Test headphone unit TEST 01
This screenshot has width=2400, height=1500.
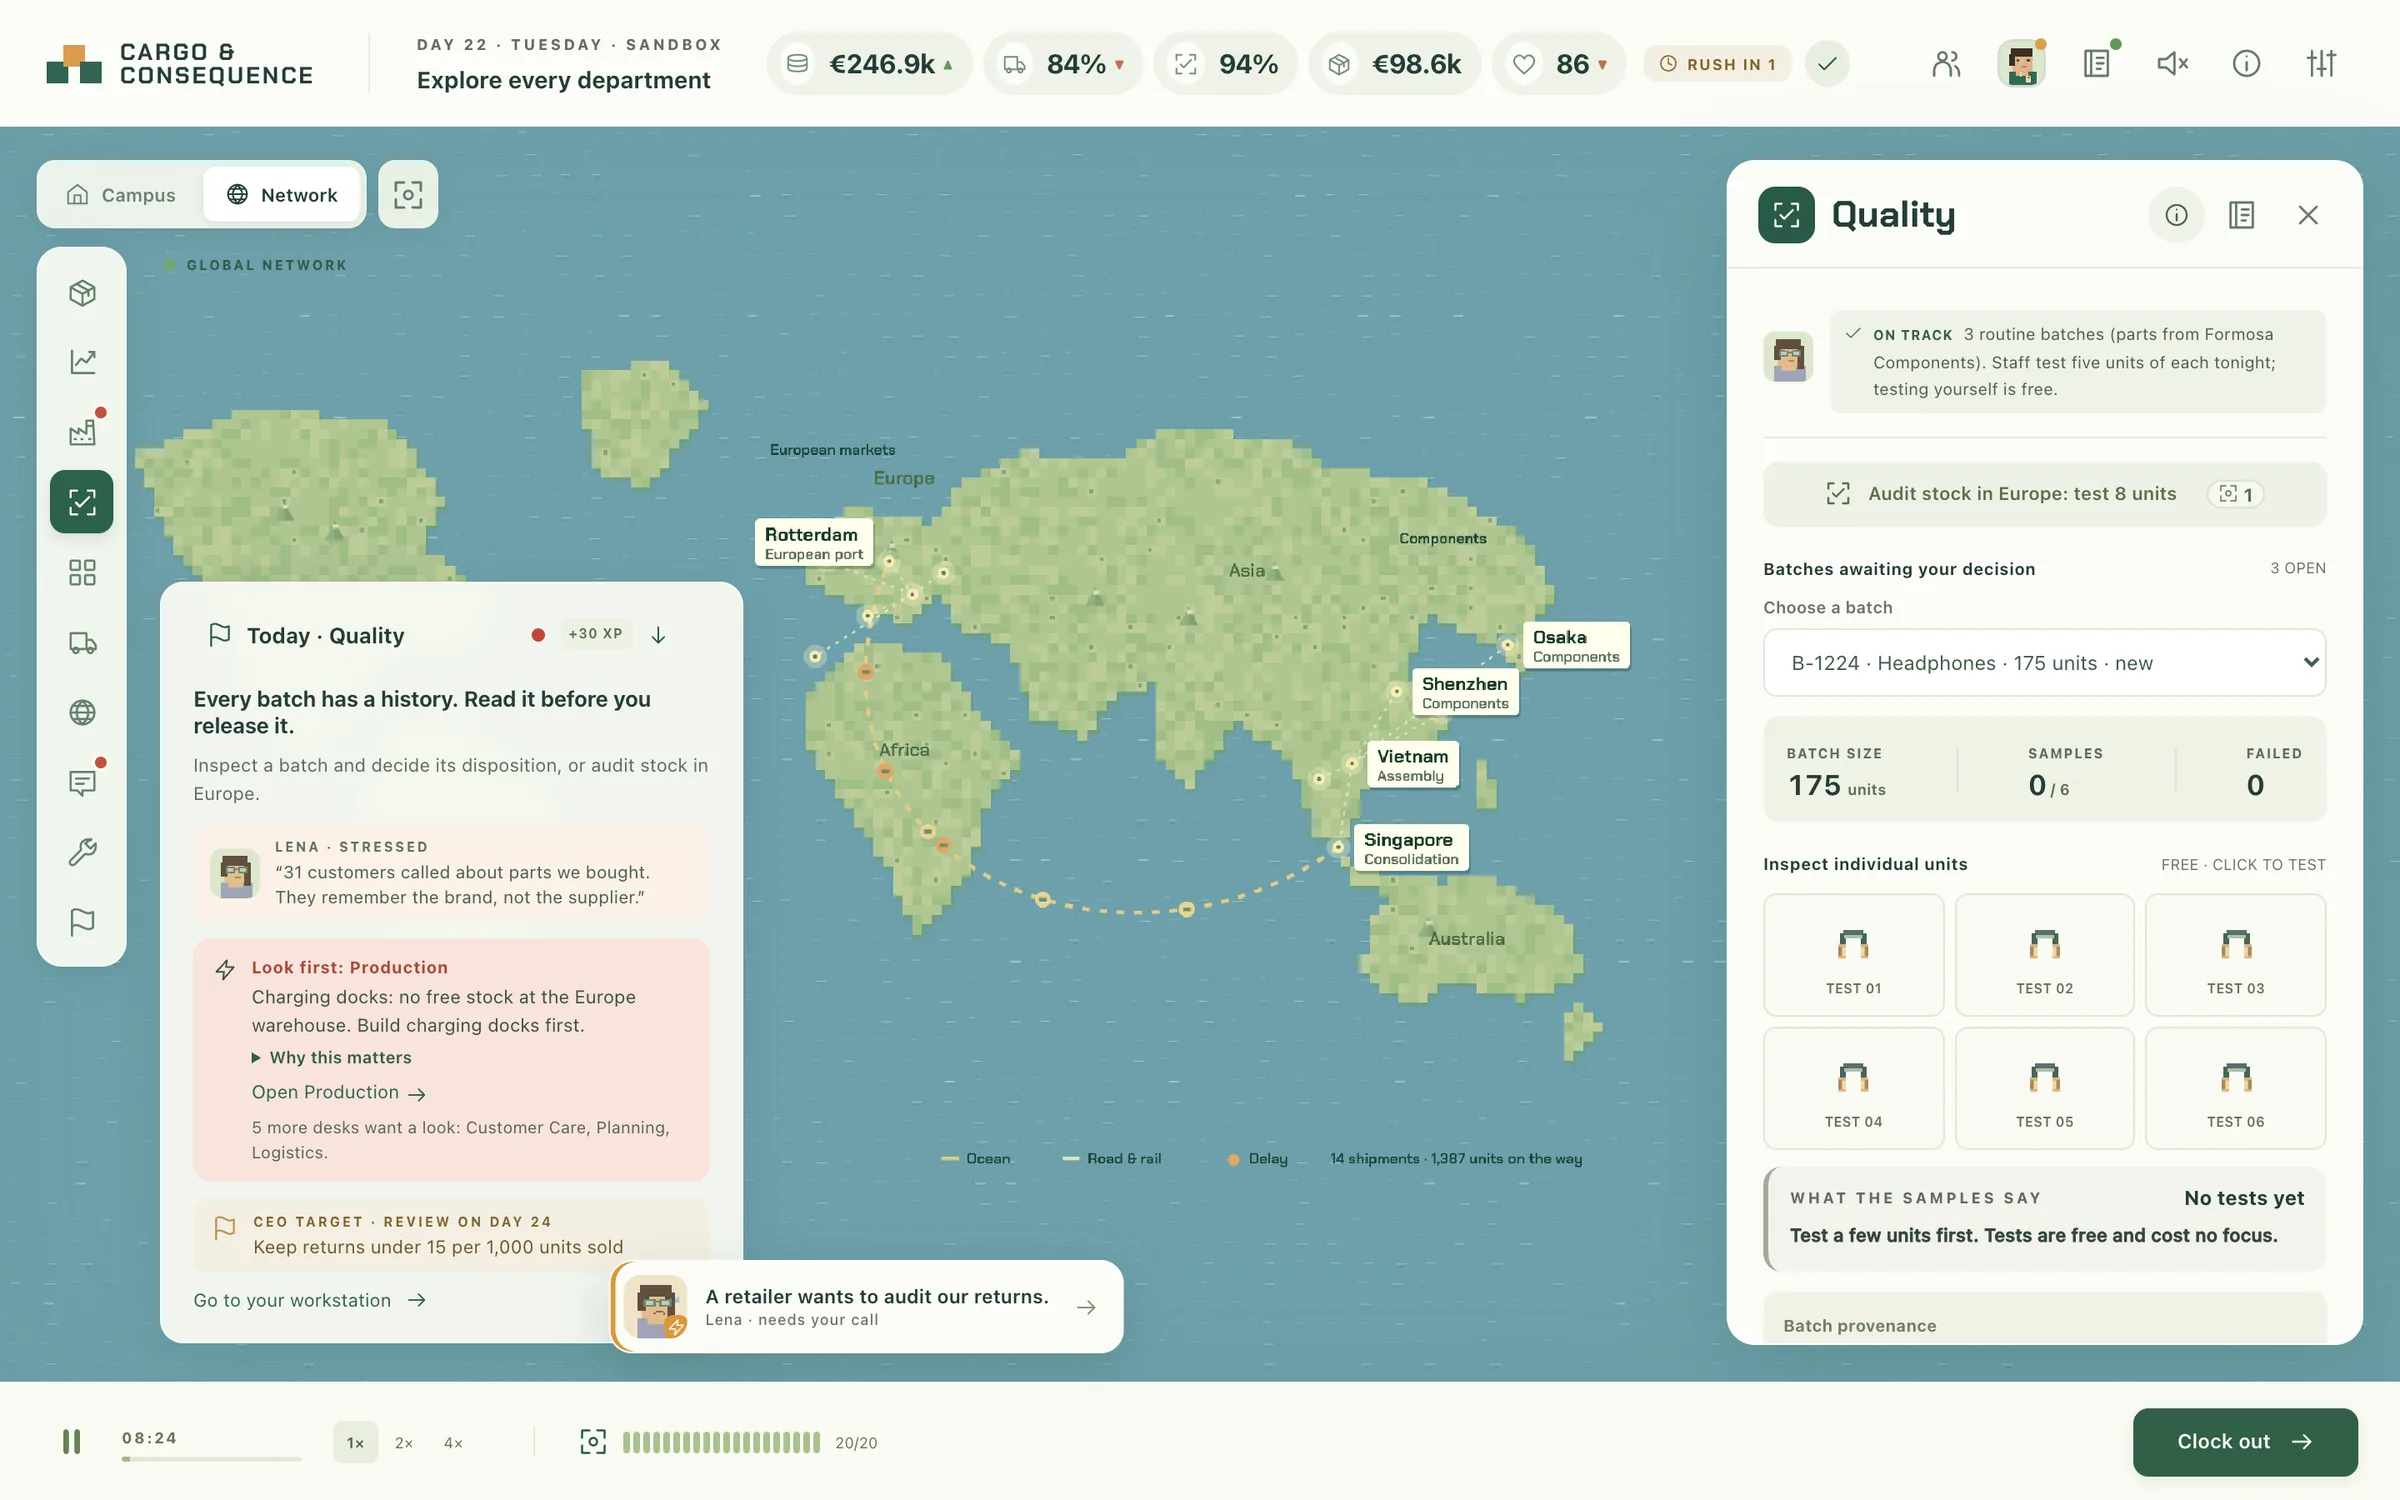[x=1853, y=955]
